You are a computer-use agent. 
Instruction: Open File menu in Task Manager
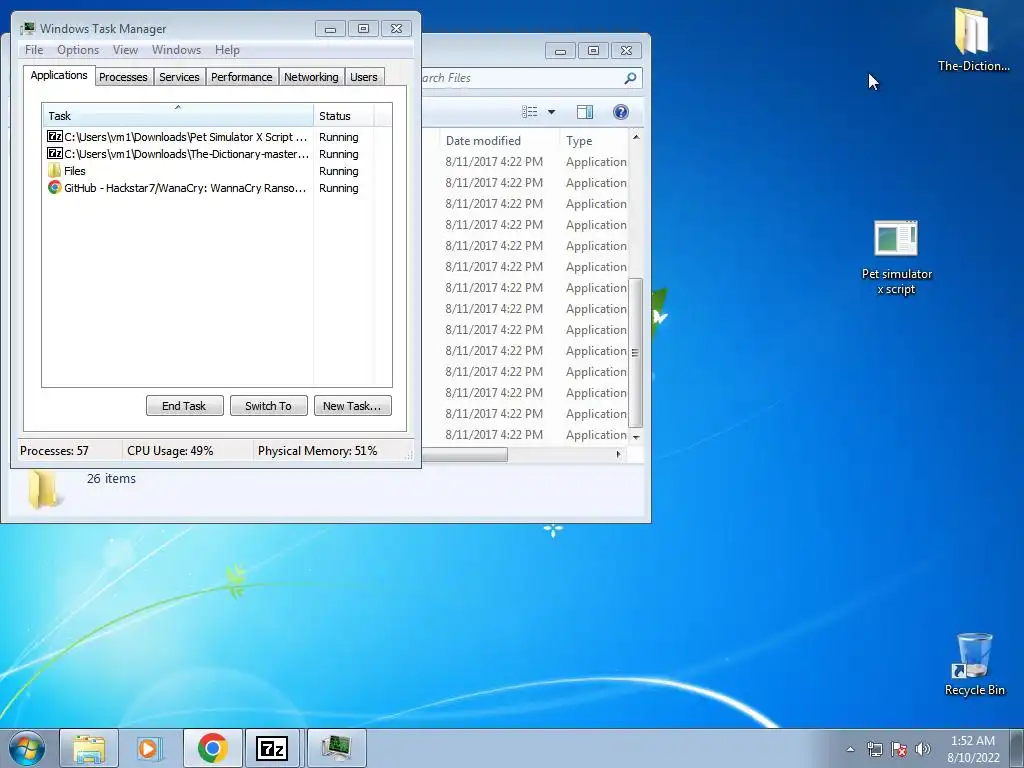click(x=34, y=50)
